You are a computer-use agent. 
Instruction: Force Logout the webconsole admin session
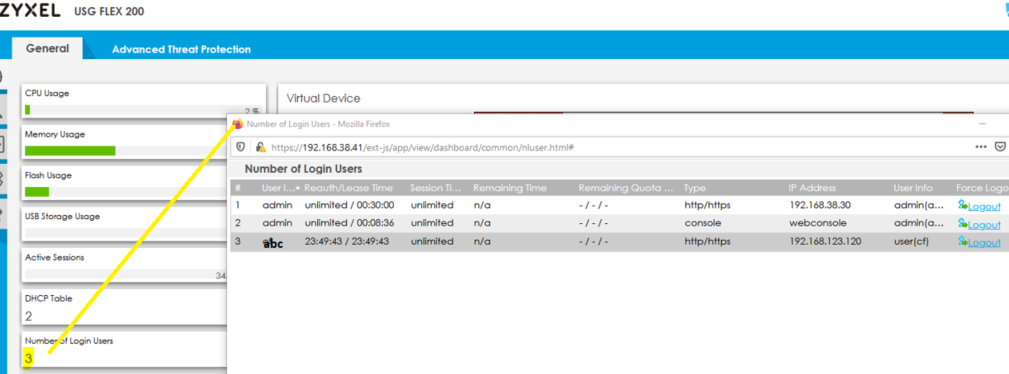pyautogui.click(x=985, y=224)
